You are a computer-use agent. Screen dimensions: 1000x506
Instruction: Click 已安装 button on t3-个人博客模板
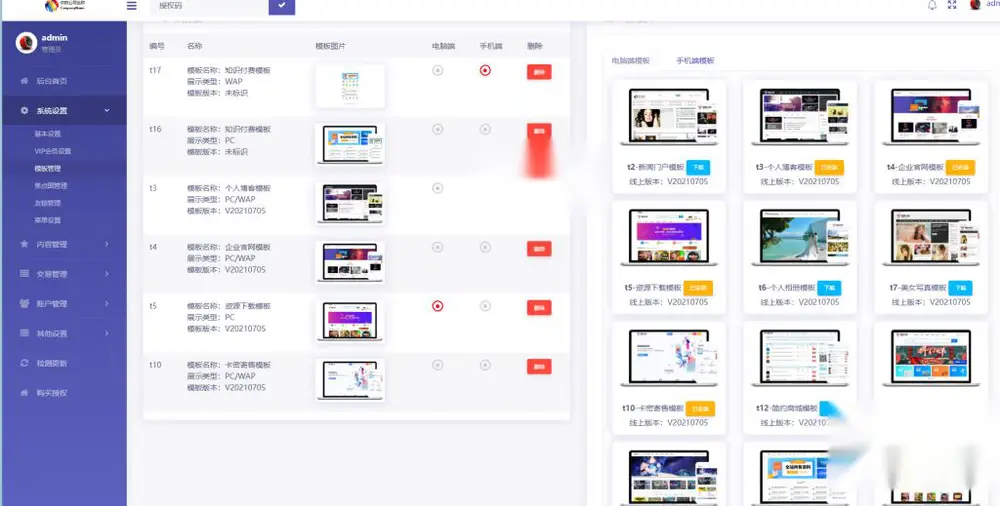coord(829,167)
